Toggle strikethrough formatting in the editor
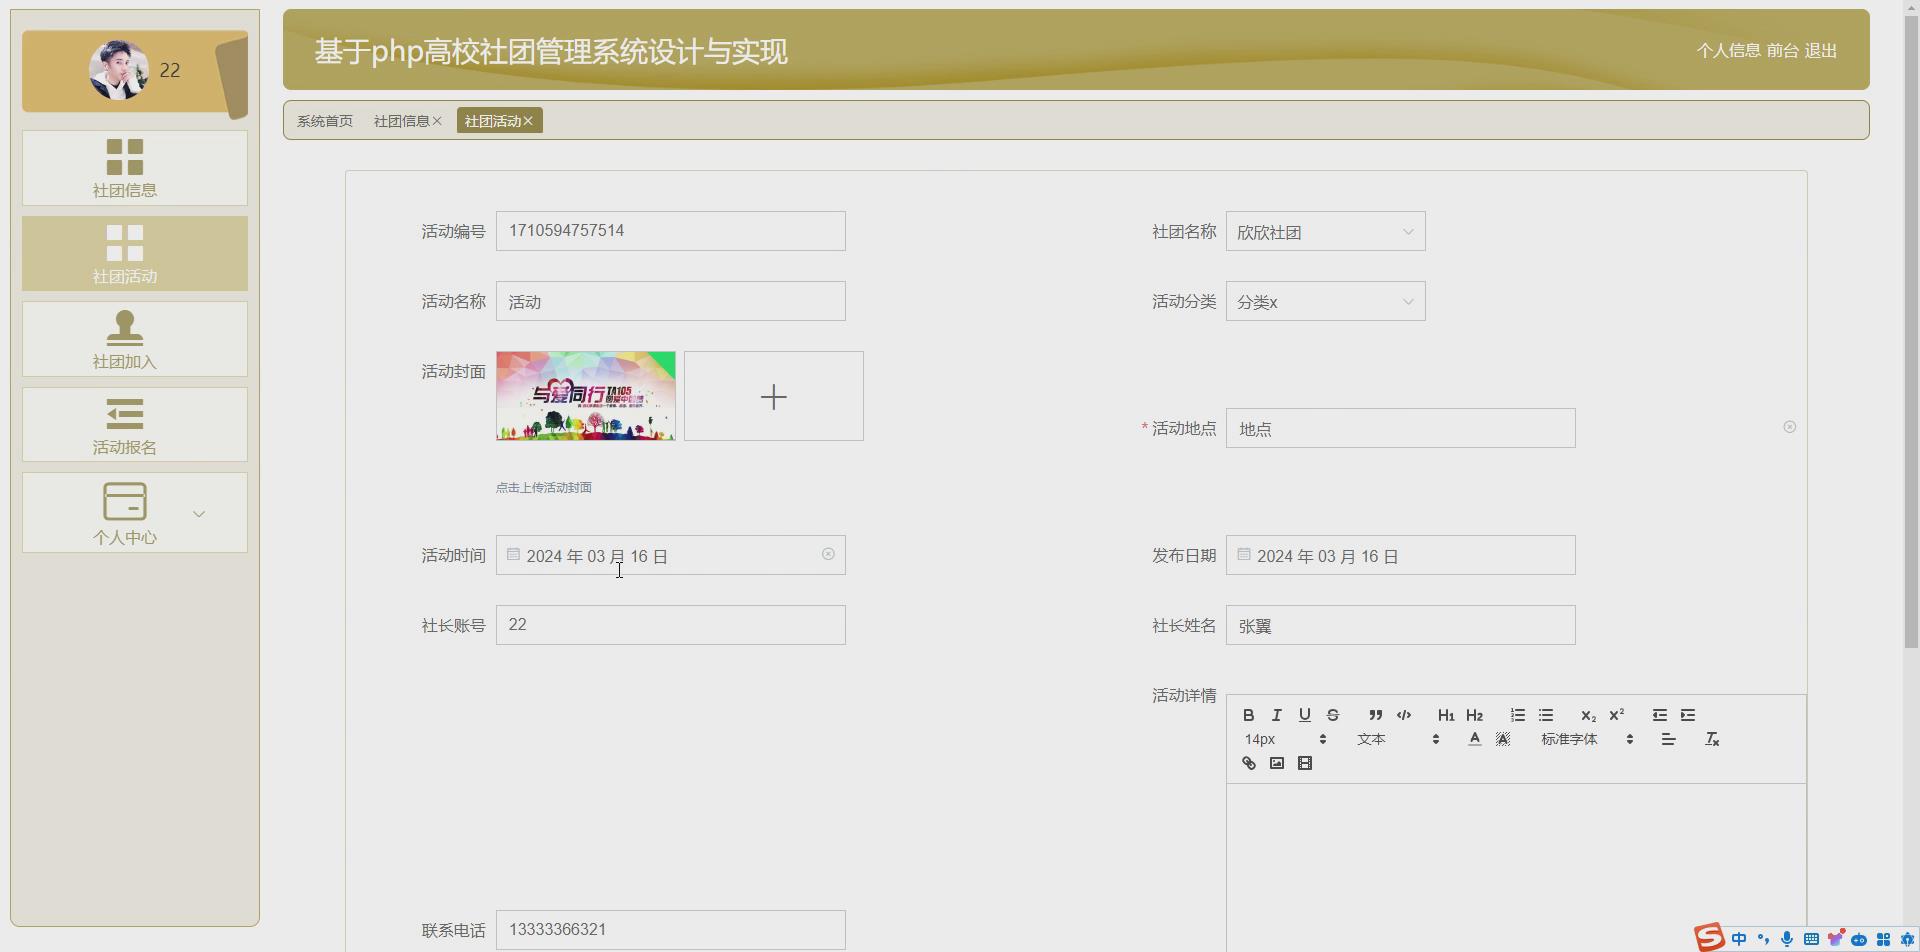Viewport: 1920px width, 952px height. point(1332,714)
